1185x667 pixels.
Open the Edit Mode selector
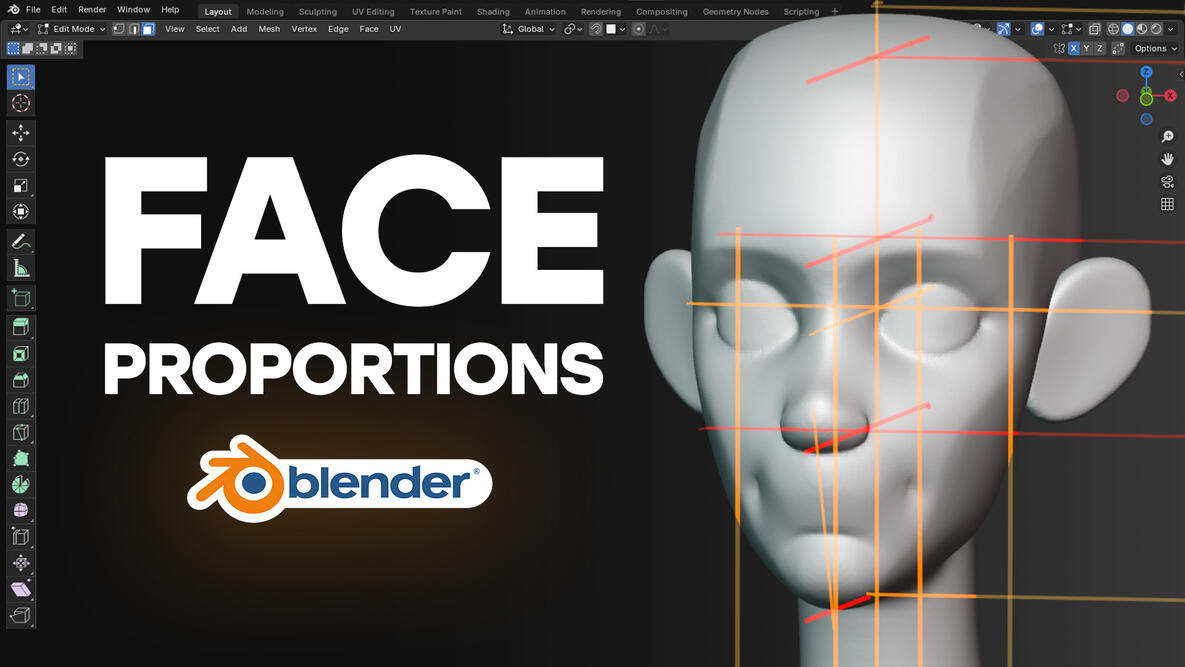pos(70,28)
